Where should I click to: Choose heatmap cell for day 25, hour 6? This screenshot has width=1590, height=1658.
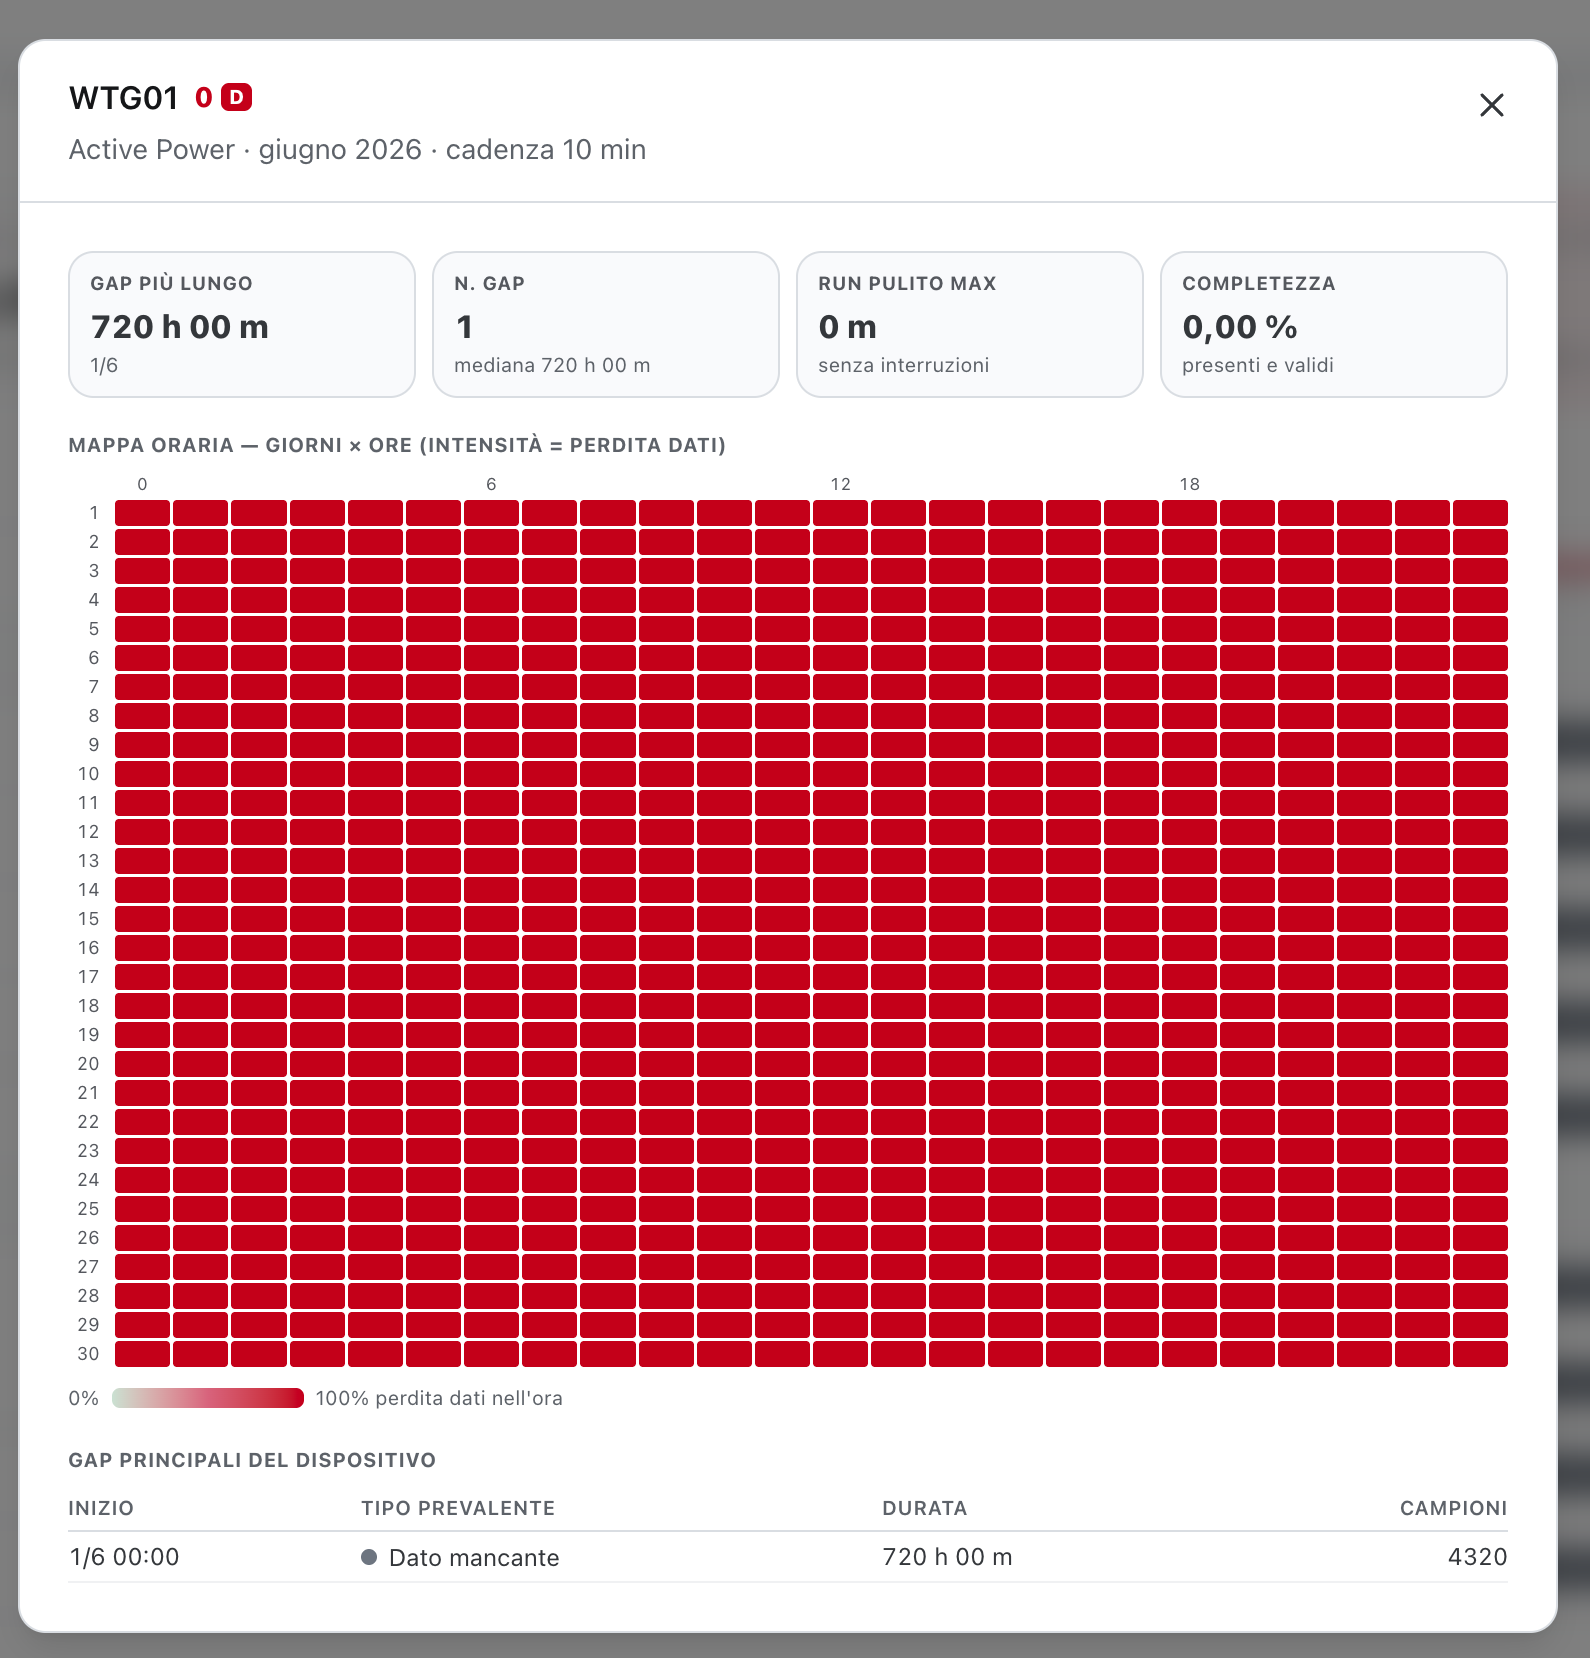(x=492, y=1209)
